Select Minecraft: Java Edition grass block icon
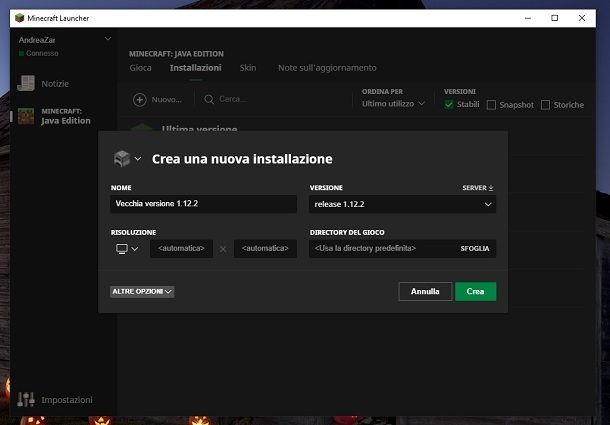This screenshot has height=425, width=610. click(x=26, y=116)
